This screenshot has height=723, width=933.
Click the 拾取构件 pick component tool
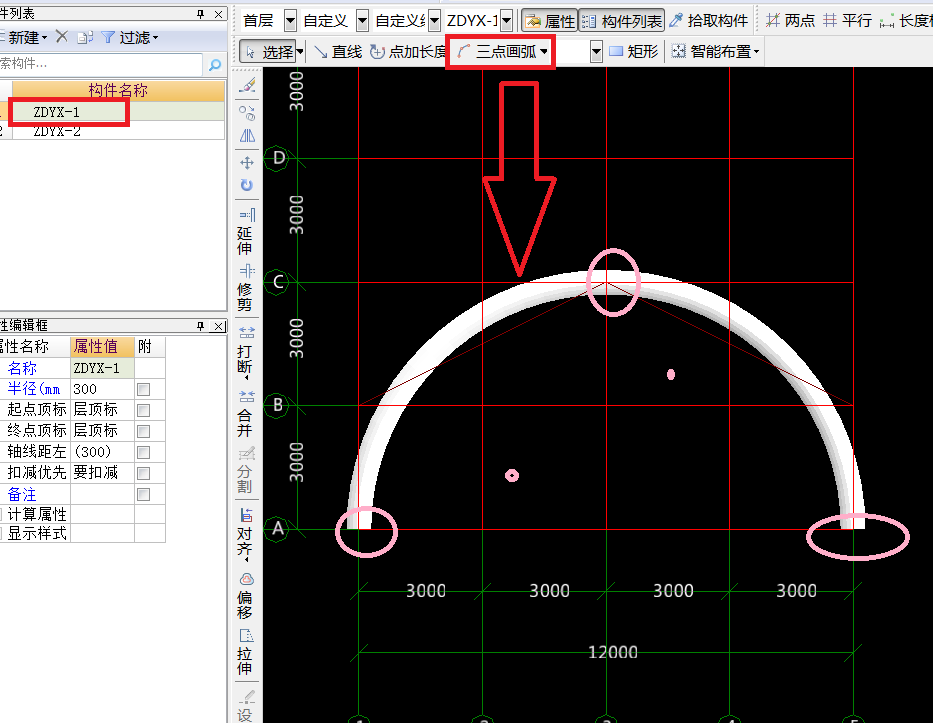[x=708, y=21]
